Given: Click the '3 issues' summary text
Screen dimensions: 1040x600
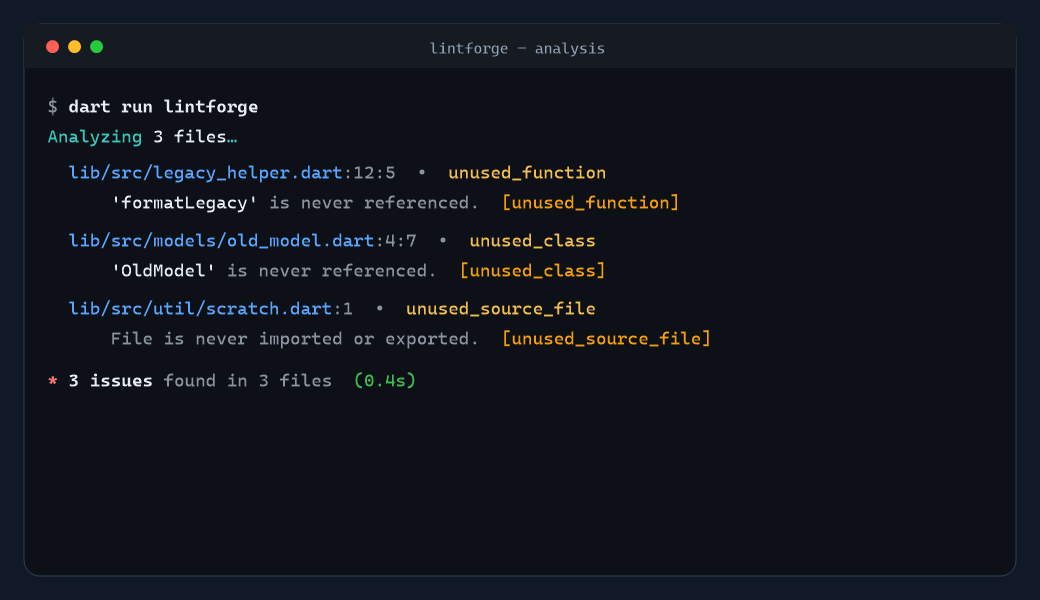Looking at the screenshot, I should [110, 381].
